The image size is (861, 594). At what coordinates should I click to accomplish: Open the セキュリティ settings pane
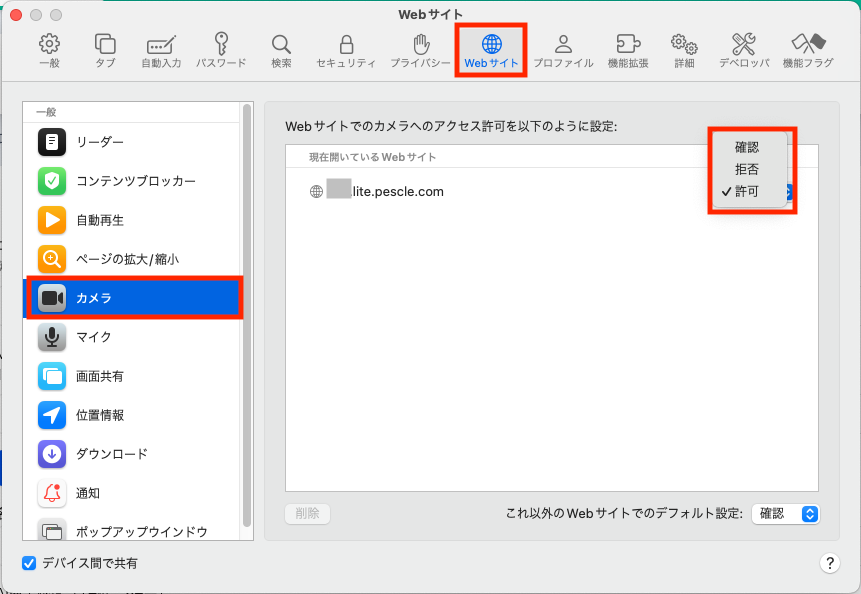tap(346, 48)
